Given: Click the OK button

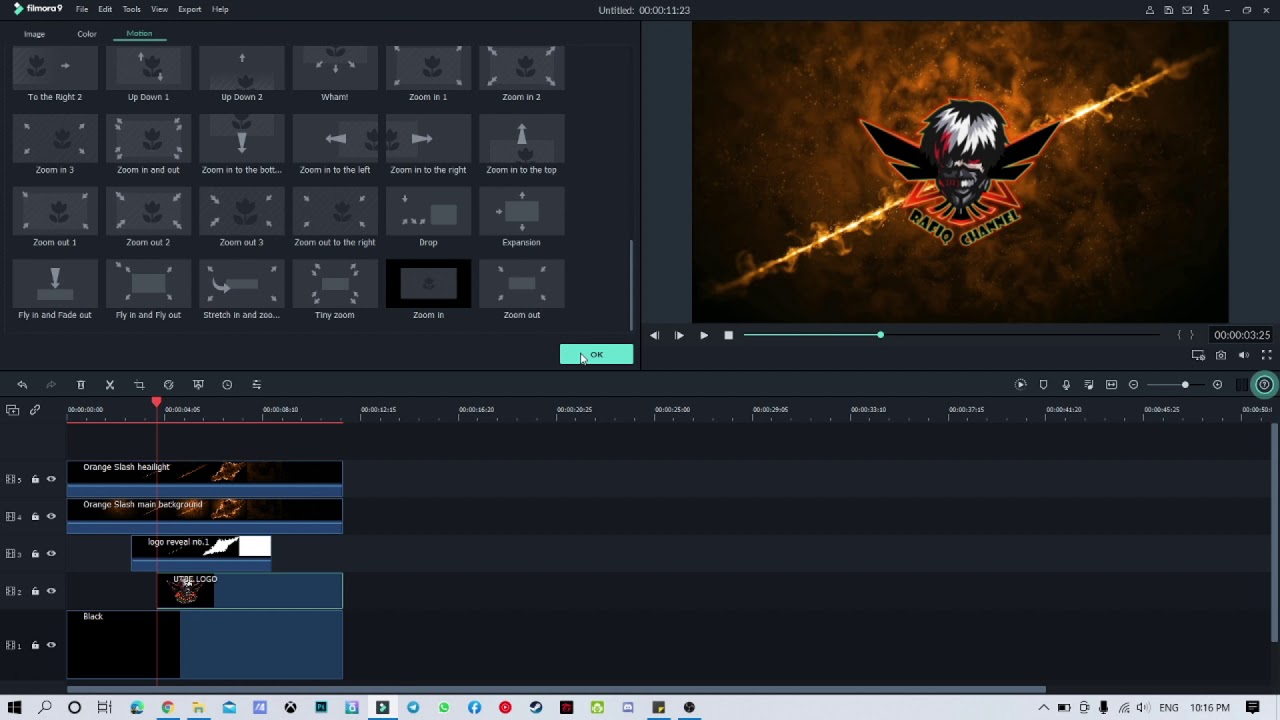Looking at the screenshot, I should [x=597, y=355].
